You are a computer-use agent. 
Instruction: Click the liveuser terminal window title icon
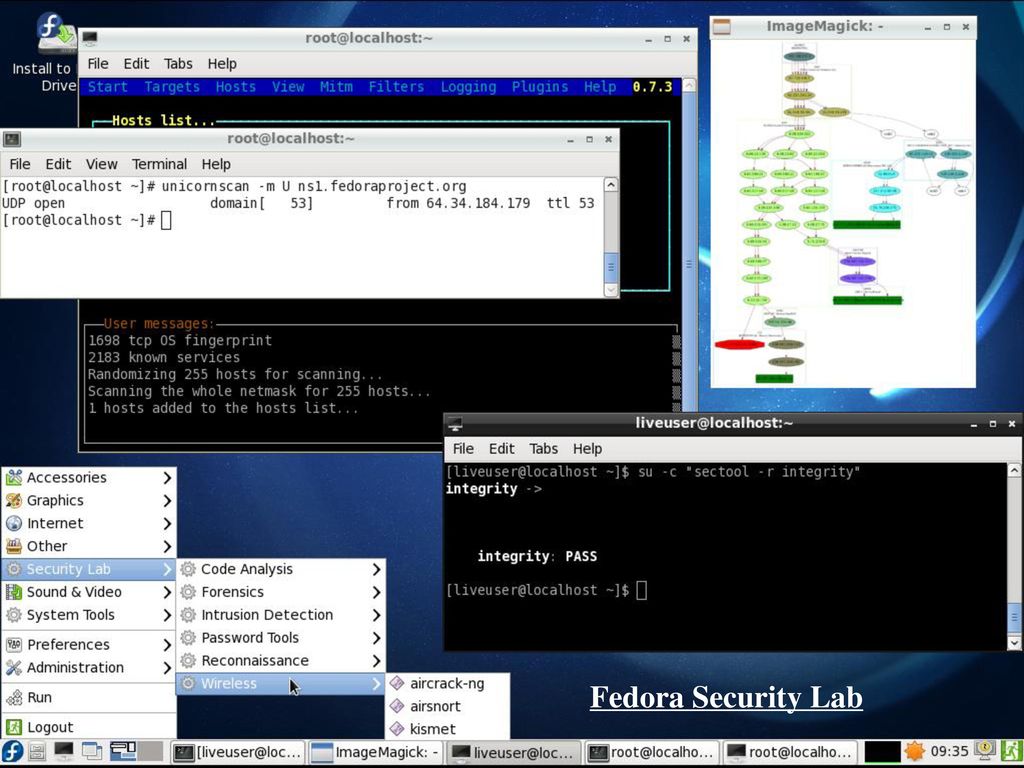(455, 424)
